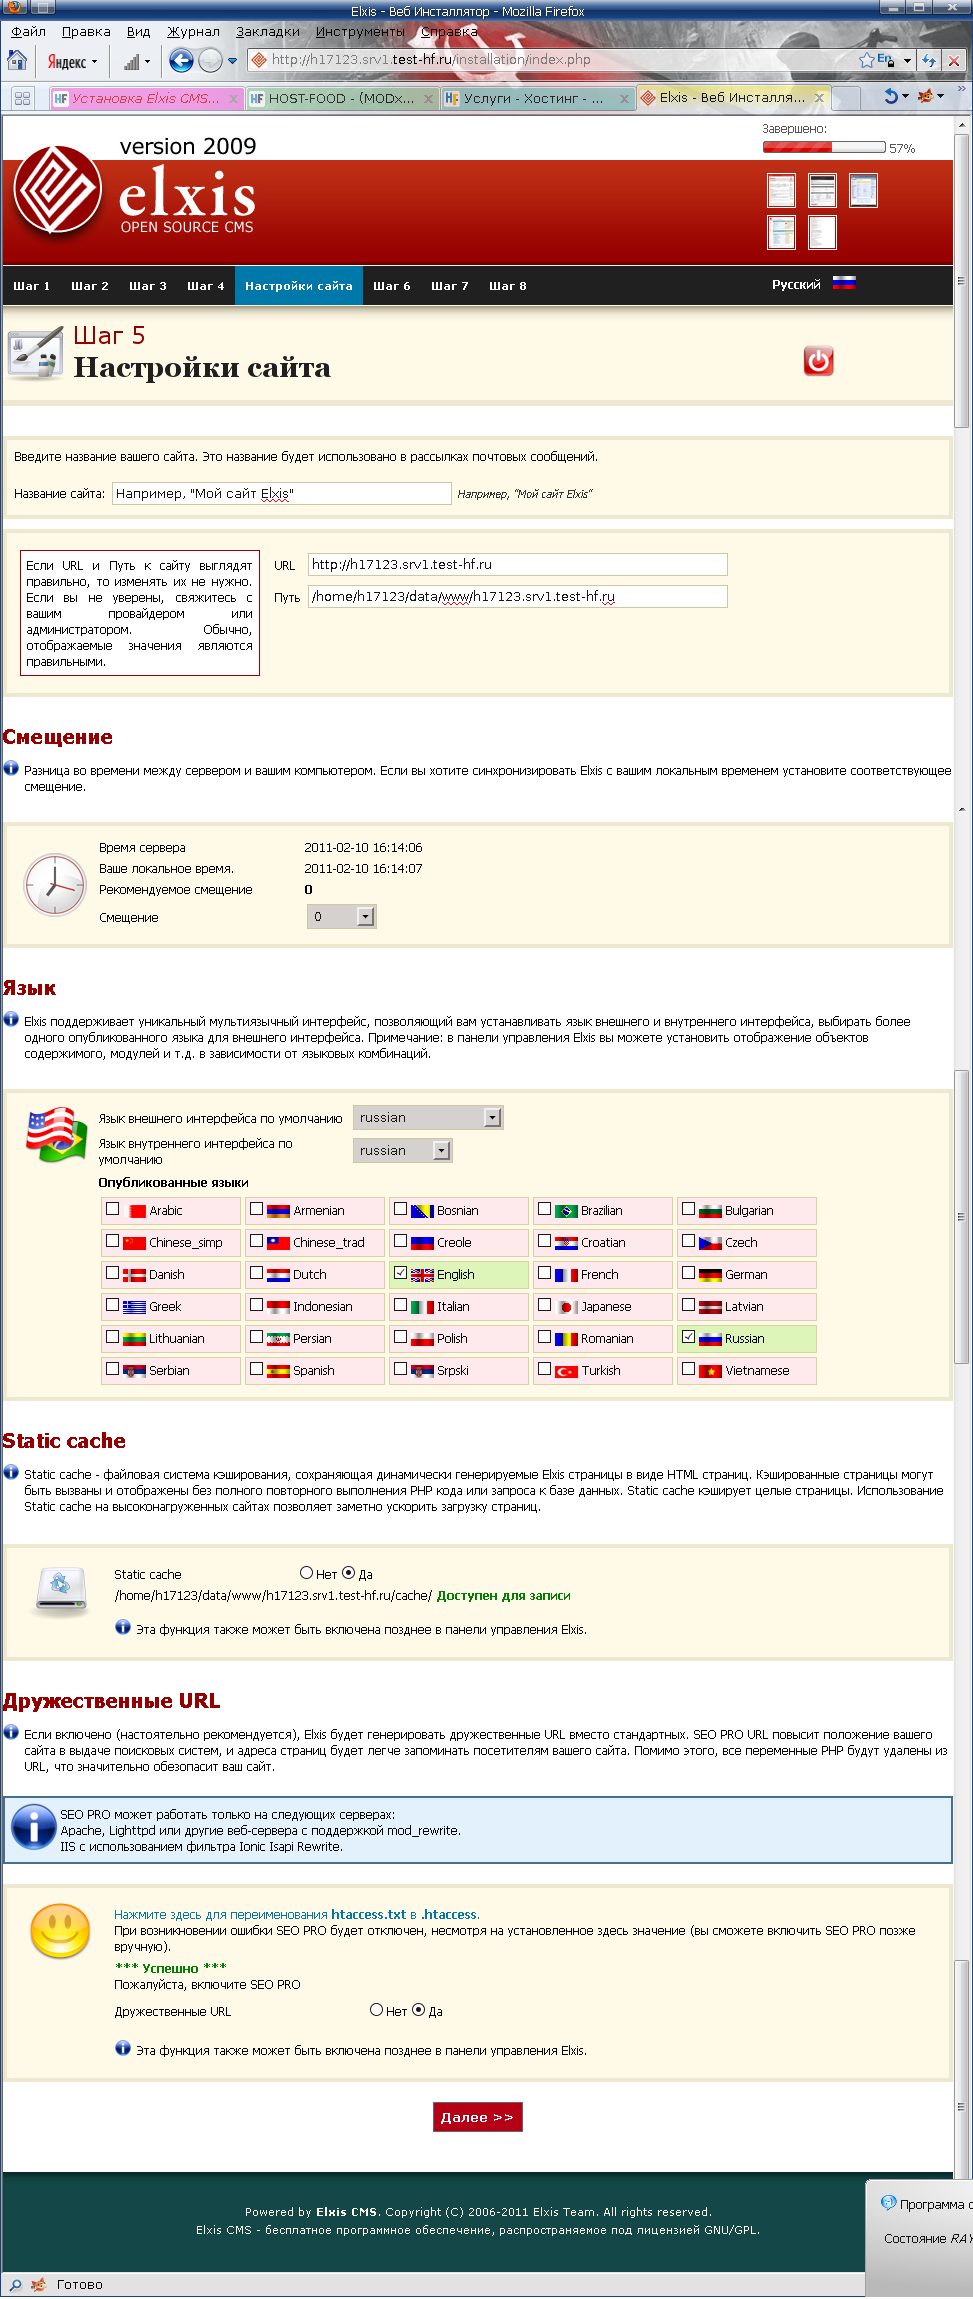The width and height of the screenshot is (973, 2299).
Task: Go to Шаг 8 in the step bar
Action: coord(508,286)
